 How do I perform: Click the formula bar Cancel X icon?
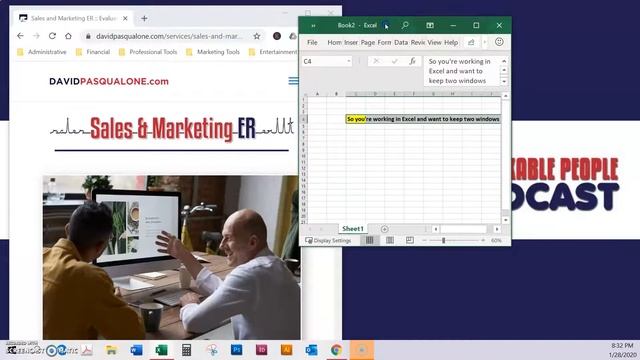[x=376, y=61]
